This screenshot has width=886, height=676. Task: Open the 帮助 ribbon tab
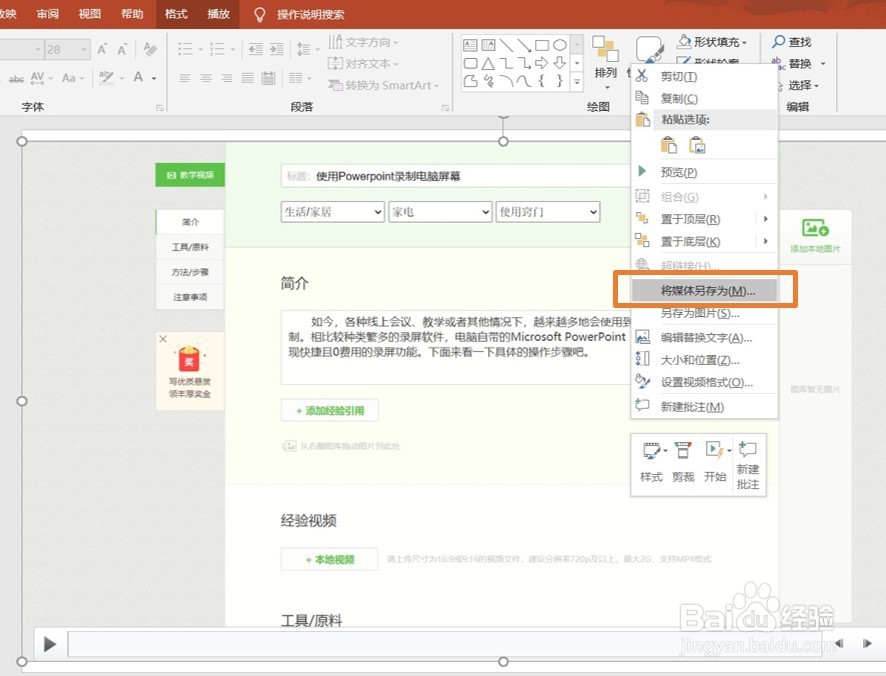(132, 14)
